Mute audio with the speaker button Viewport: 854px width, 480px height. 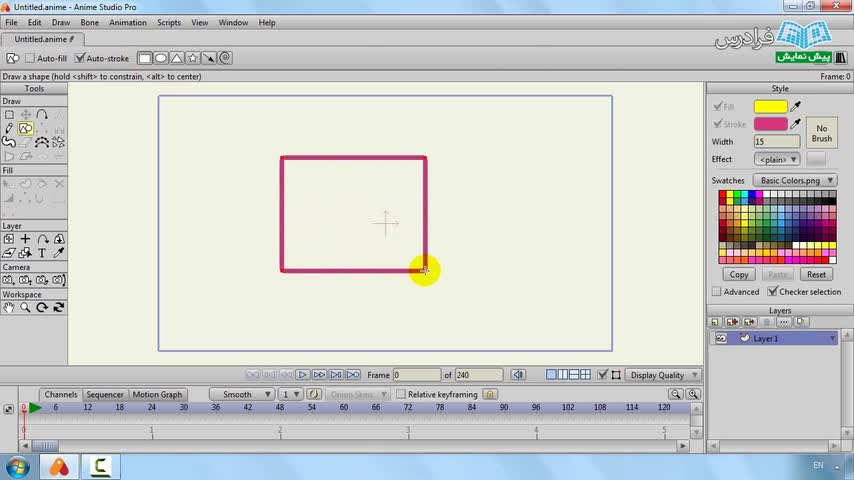(518, 375)
